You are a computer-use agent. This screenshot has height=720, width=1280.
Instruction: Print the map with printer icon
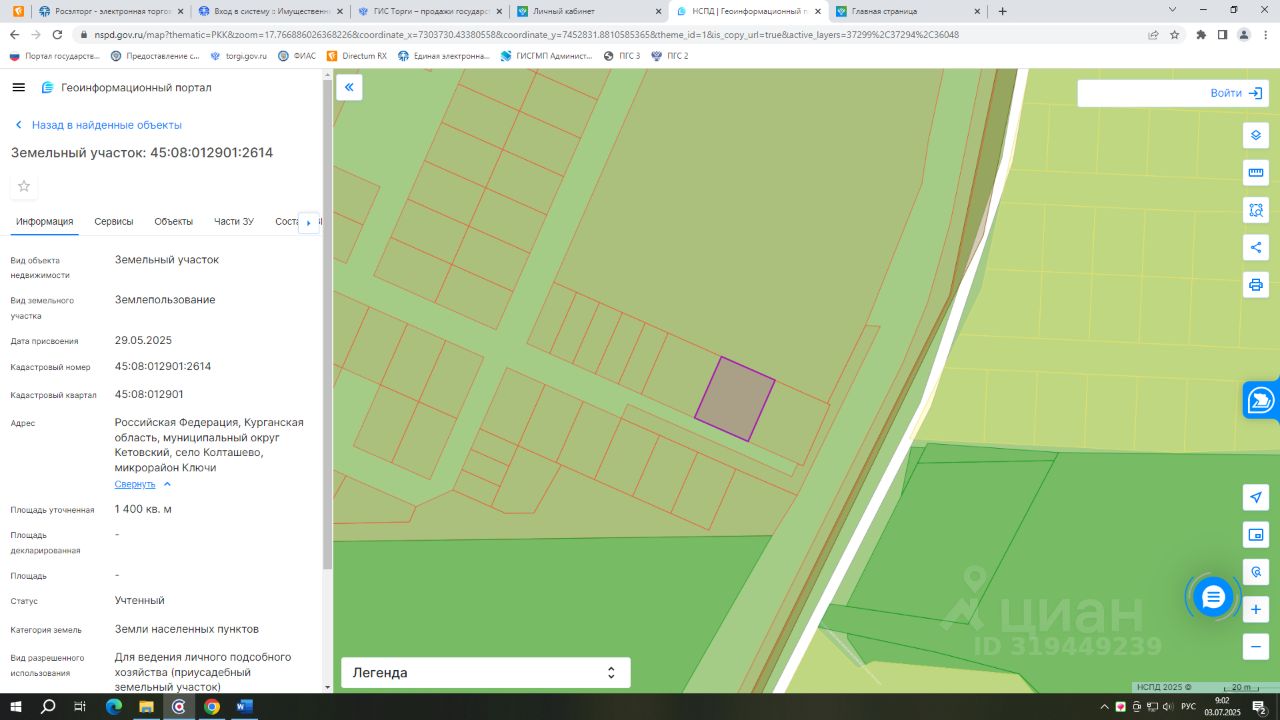(x=1256, y=285)
